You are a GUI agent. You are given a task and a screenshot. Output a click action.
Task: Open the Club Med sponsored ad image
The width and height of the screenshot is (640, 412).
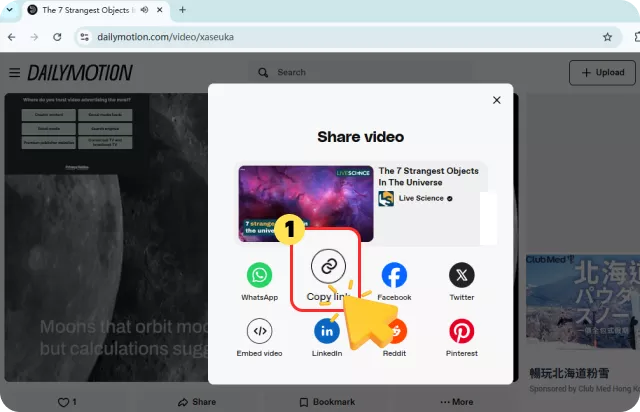coord(583,301)
